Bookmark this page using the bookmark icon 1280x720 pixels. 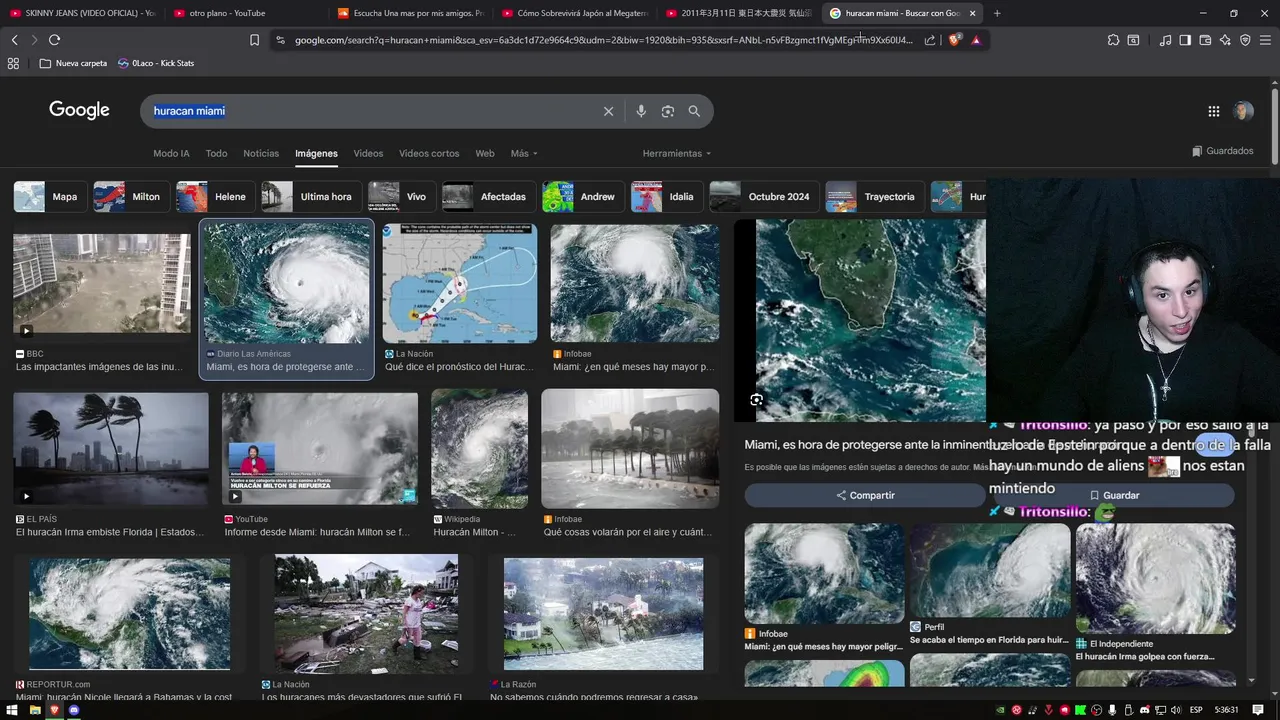coord(254,40)
